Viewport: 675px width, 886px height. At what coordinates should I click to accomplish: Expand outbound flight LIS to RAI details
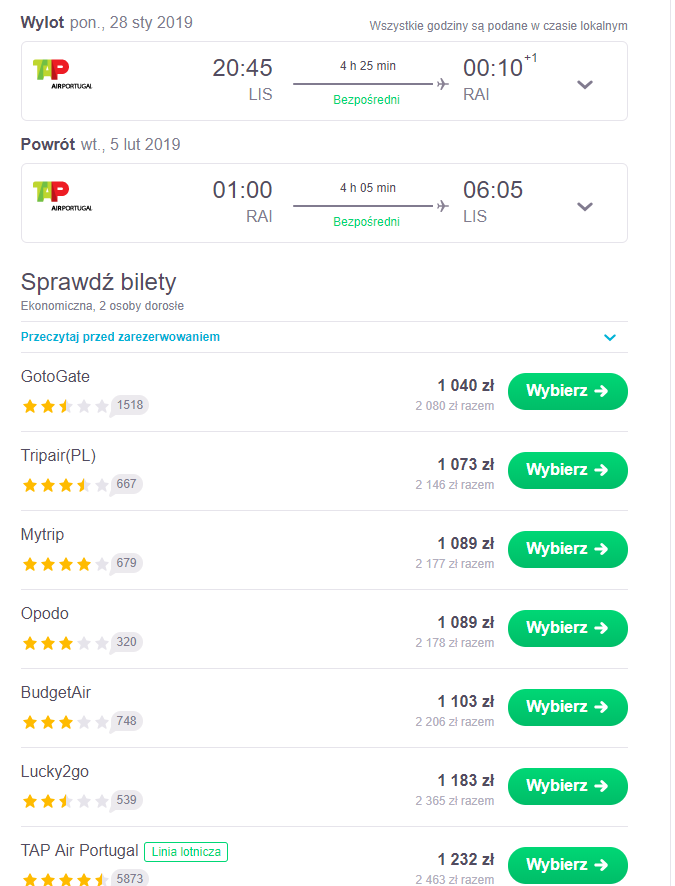click(585, 85)
